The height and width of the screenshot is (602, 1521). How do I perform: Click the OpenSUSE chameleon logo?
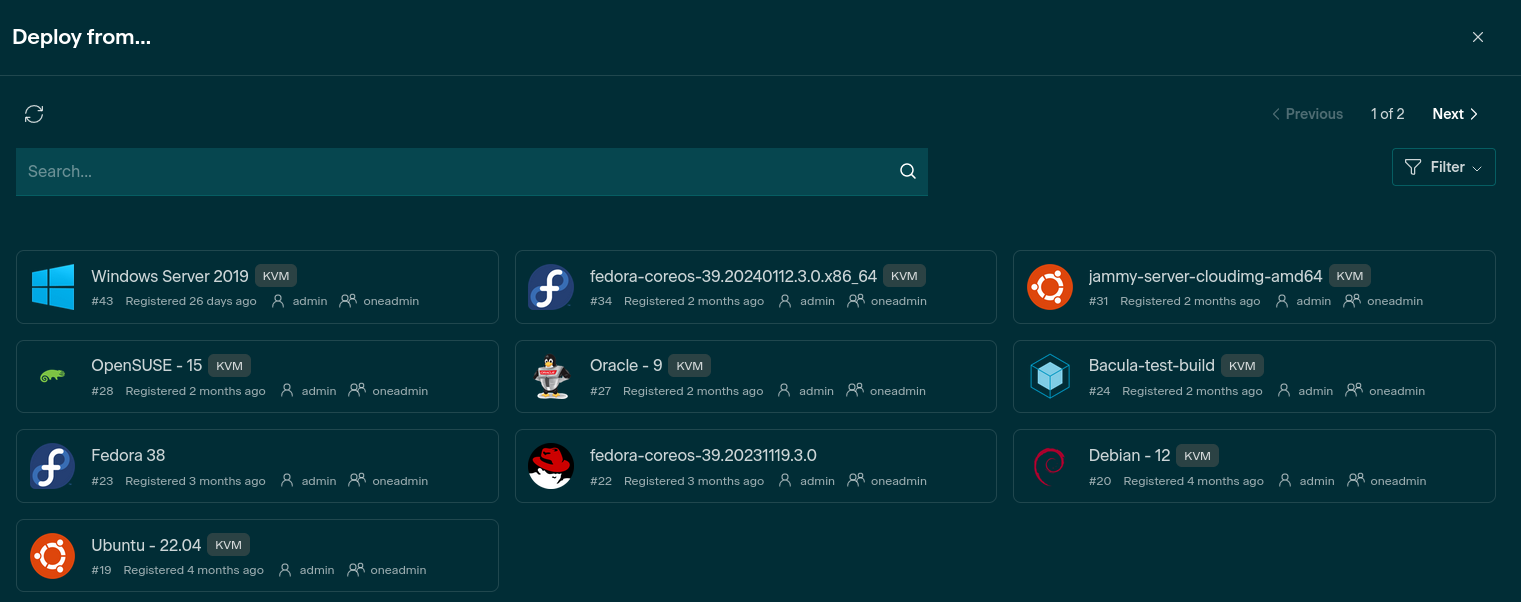click(x=53, y=376)
